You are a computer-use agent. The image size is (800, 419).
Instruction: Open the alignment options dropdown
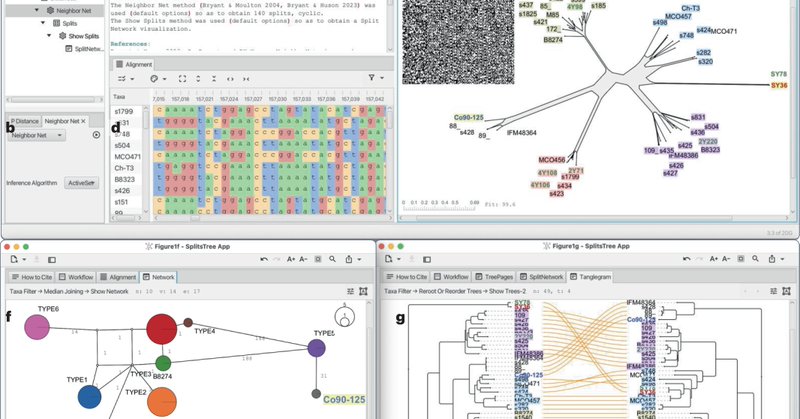[126, 79]
